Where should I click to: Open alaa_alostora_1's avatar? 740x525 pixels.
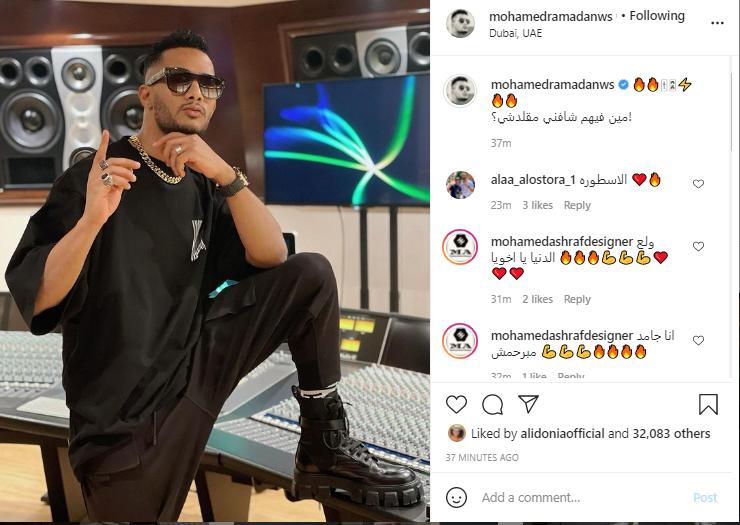(x=460, y=185)
